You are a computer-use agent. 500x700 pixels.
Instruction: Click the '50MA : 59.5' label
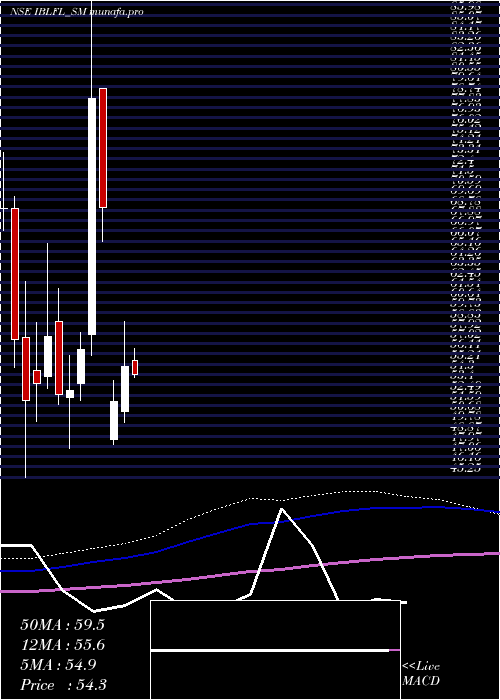coord(62,625)
